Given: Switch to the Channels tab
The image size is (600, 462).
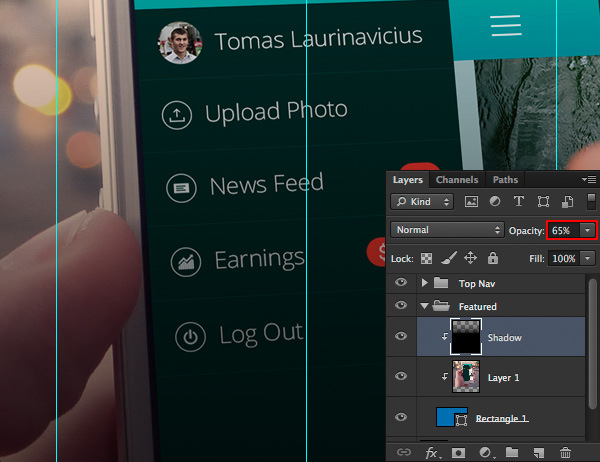Looking at the screenshot, I should (457, 180).
